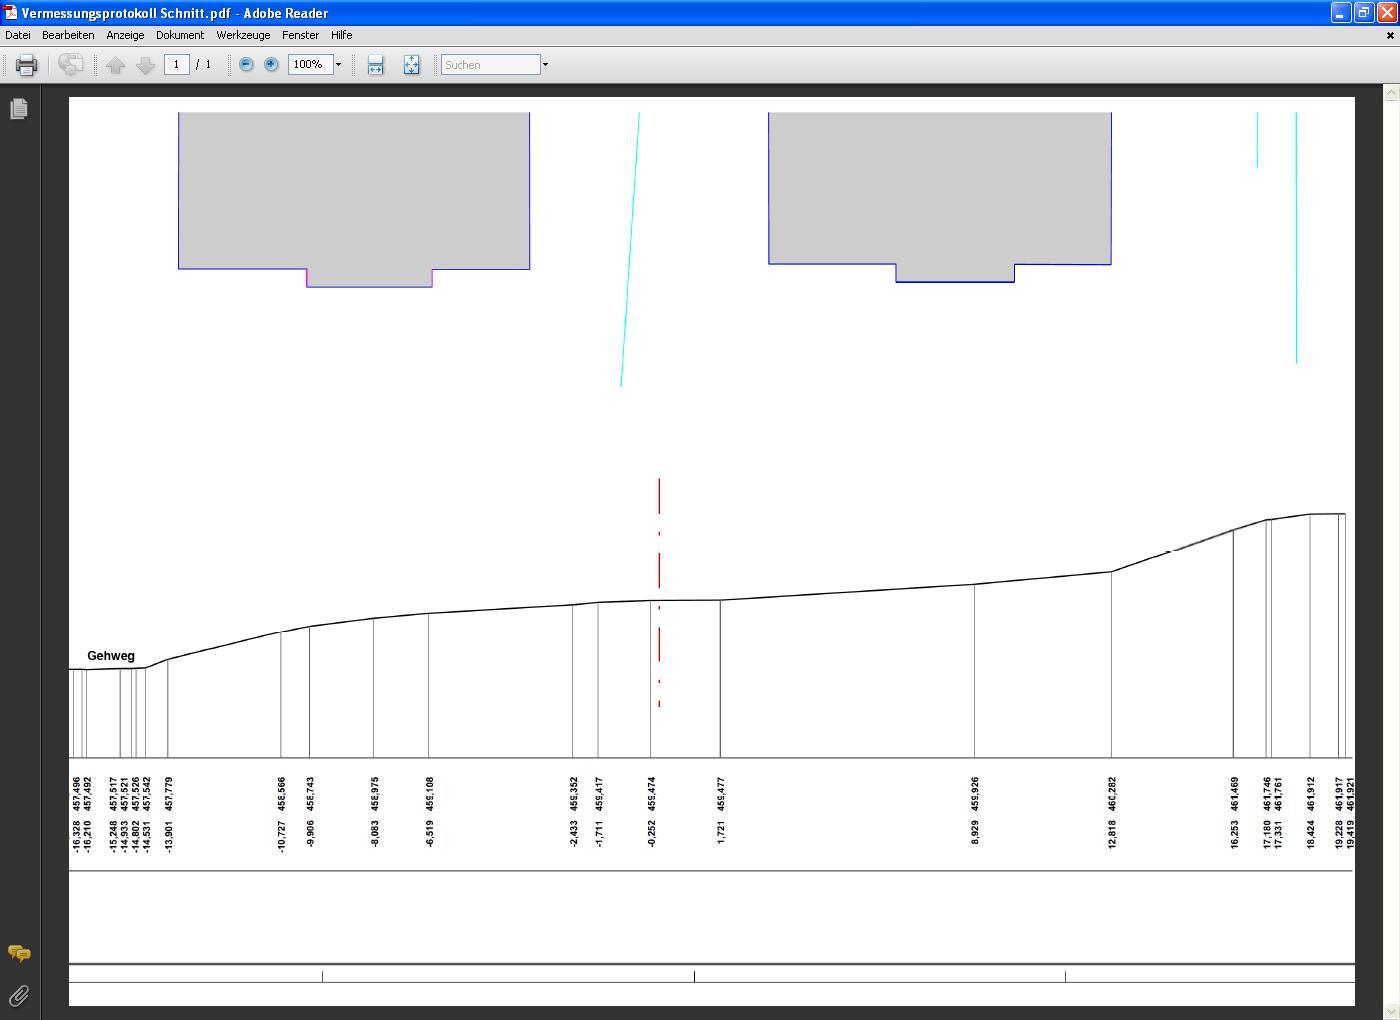Close the document with the menu-bar X
Image resolution: width=1400 pixels, height=1020 pixels.
tap(1389, 35)
